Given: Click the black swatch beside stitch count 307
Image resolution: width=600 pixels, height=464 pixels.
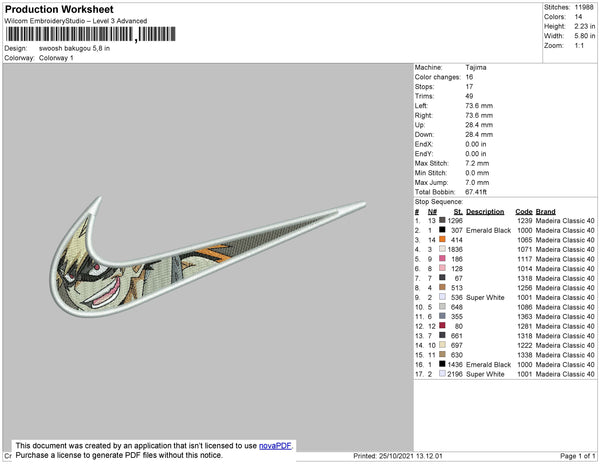Looking at the screenshot, I should (x=442, y=230).
